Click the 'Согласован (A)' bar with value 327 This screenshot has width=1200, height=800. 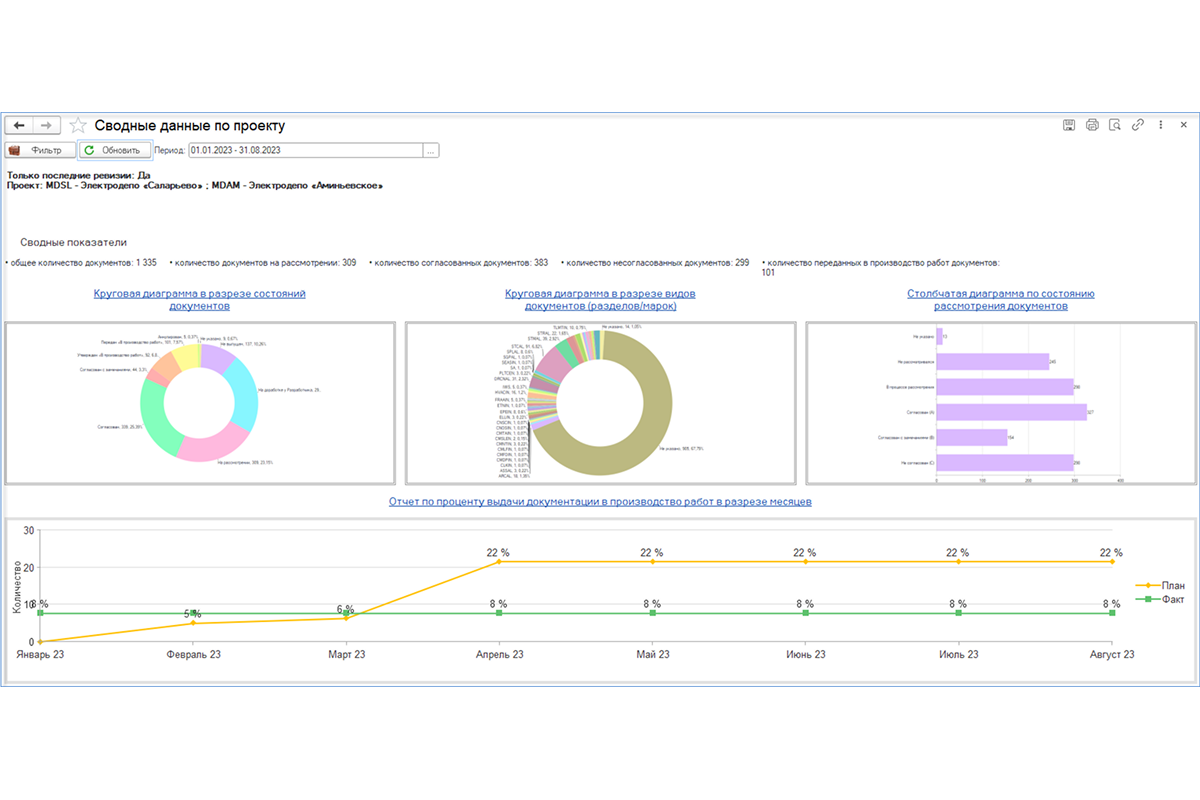click(x=1011, y=412)
